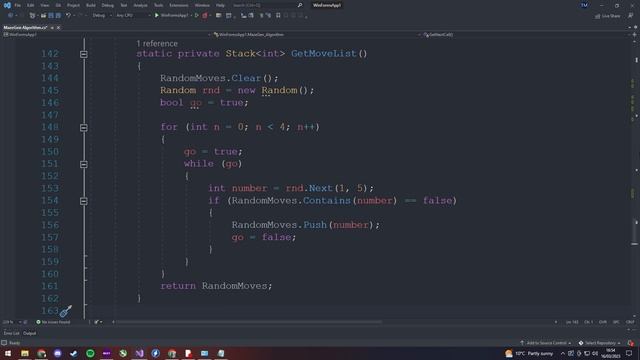Screen dimensions: 640x360
Task: Open the MazeGen_Algorithm class navigation dropdown
Action: [317, 35]
